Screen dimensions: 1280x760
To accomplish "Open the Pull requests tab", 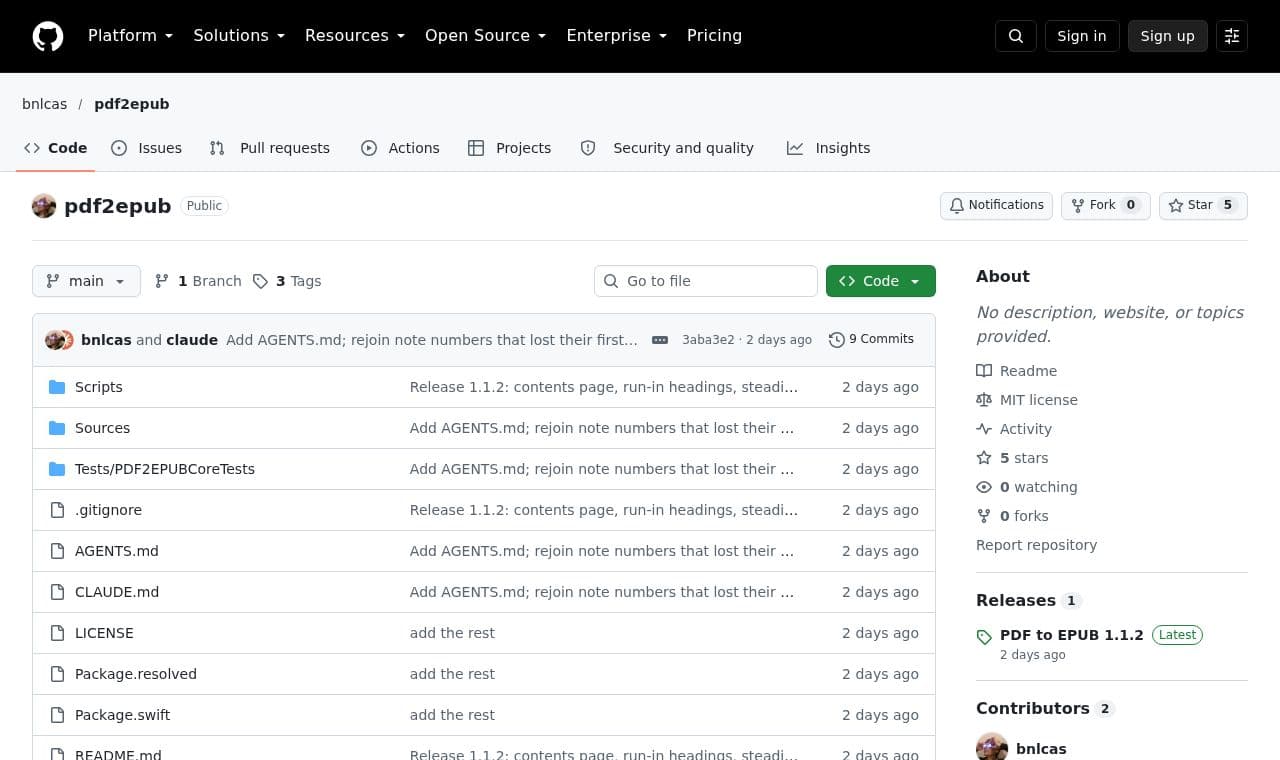I will tap(269, 148).
